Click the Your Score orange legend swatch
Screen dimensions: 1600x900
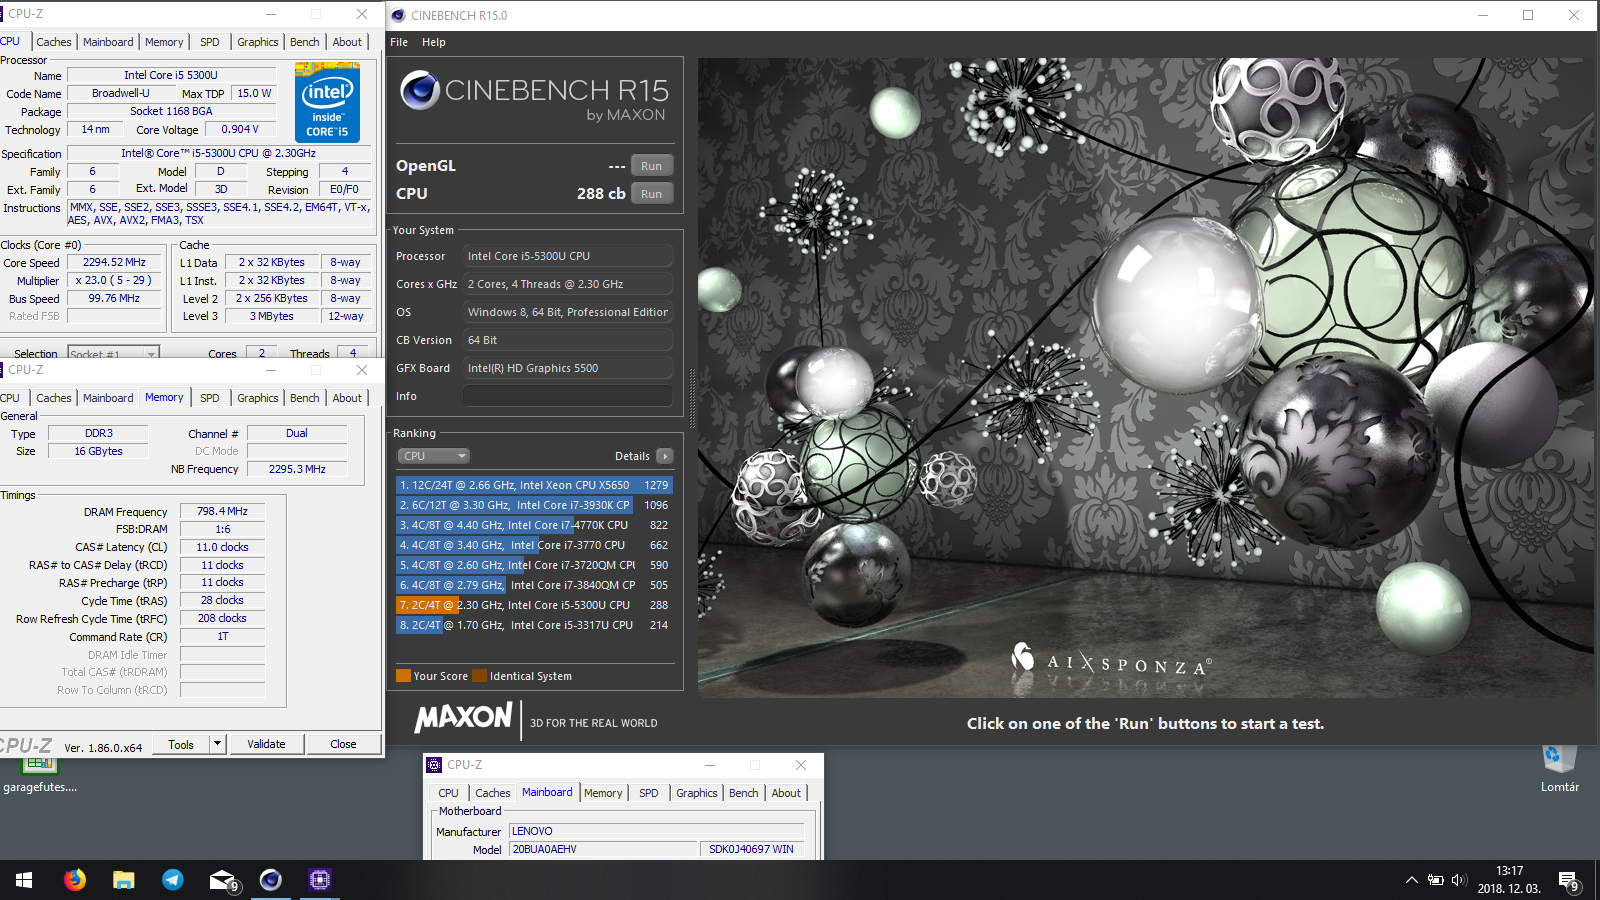(x=403, y=676)
